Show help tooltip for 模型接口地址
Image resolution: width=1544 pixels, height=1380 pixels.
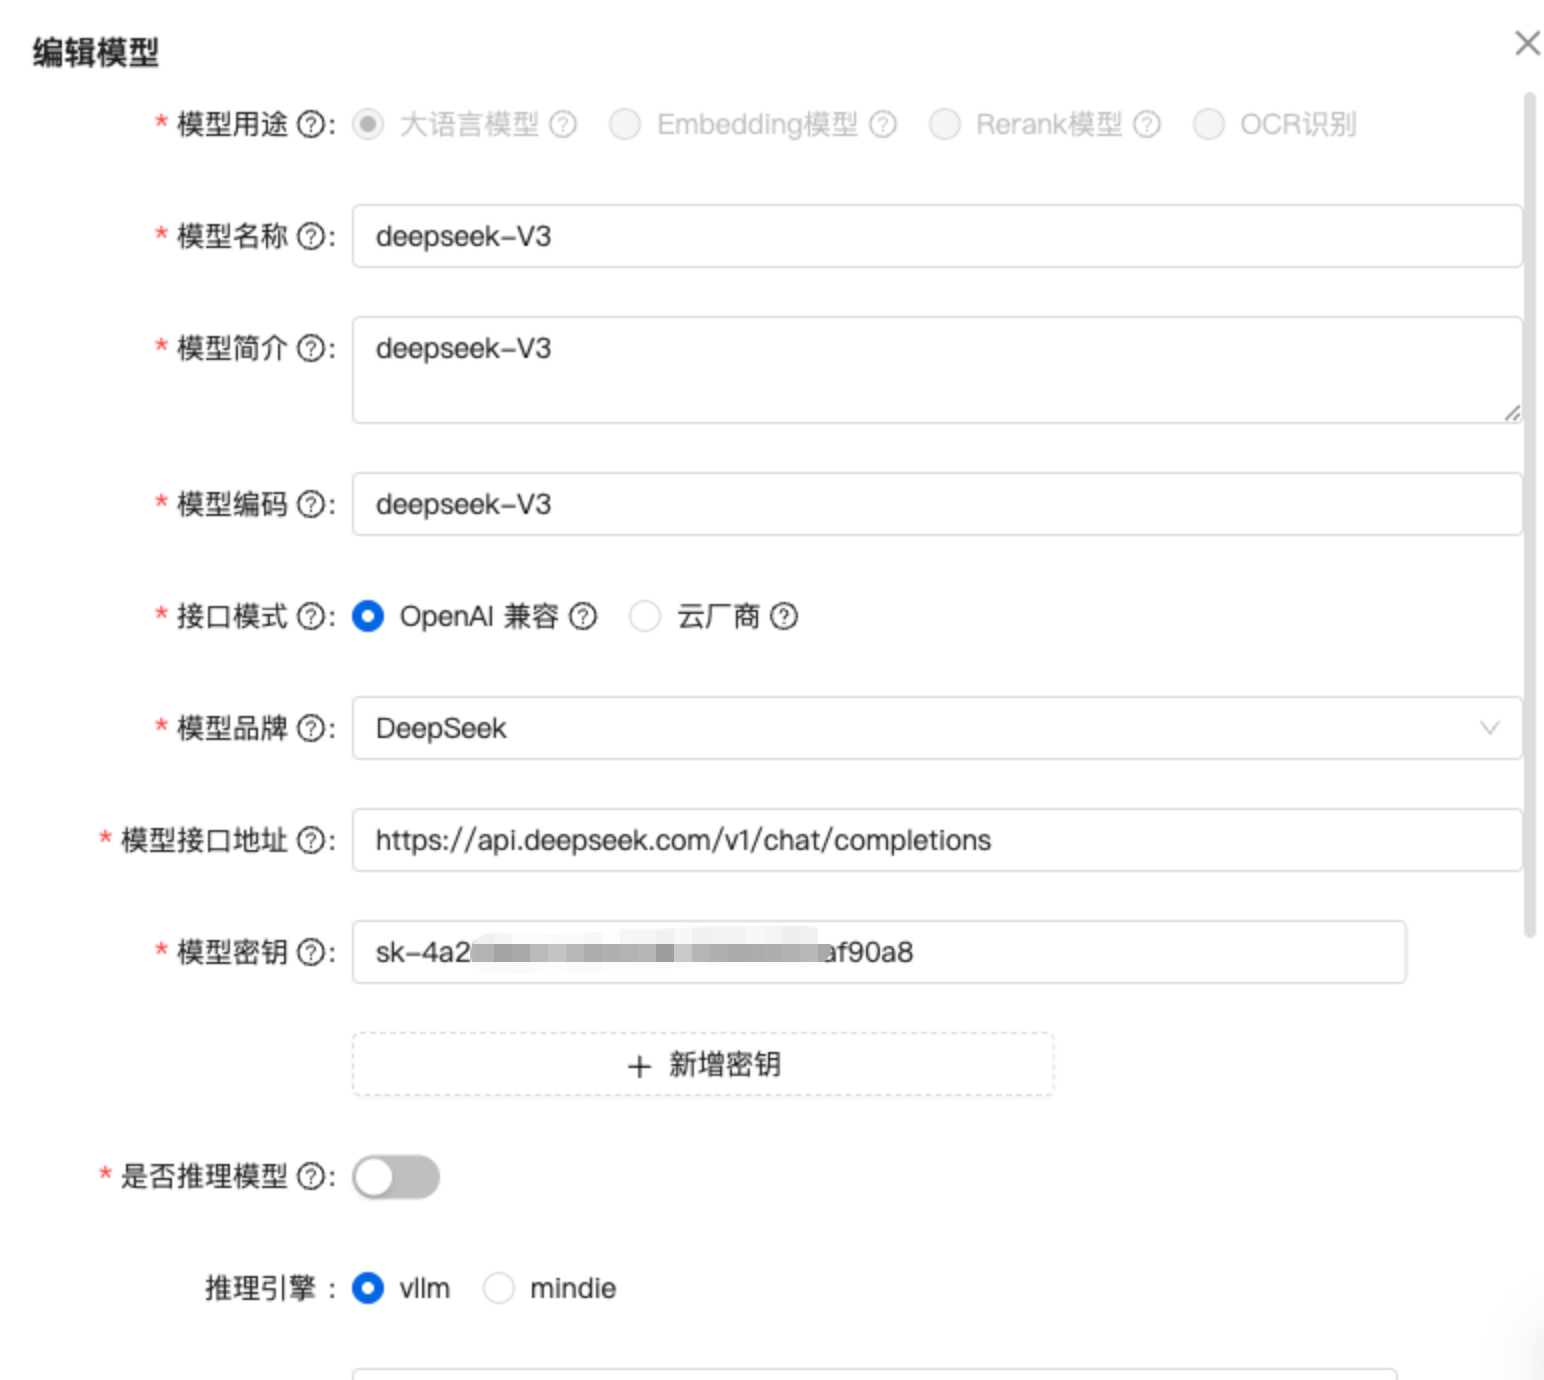point(313,840)
